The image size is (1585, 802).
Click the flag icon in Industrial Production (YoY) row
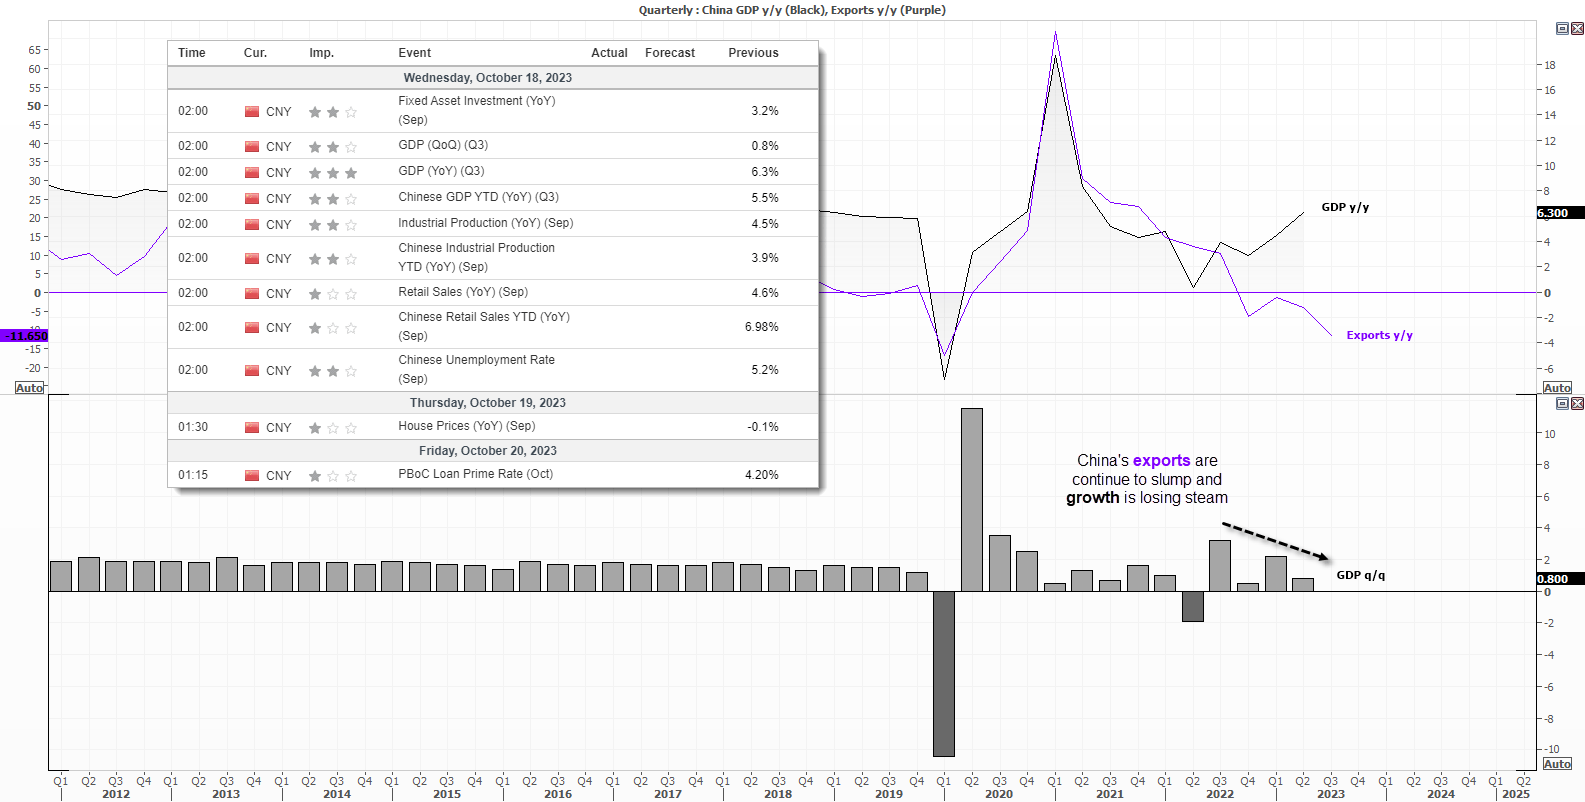click(x=252, y=224)
